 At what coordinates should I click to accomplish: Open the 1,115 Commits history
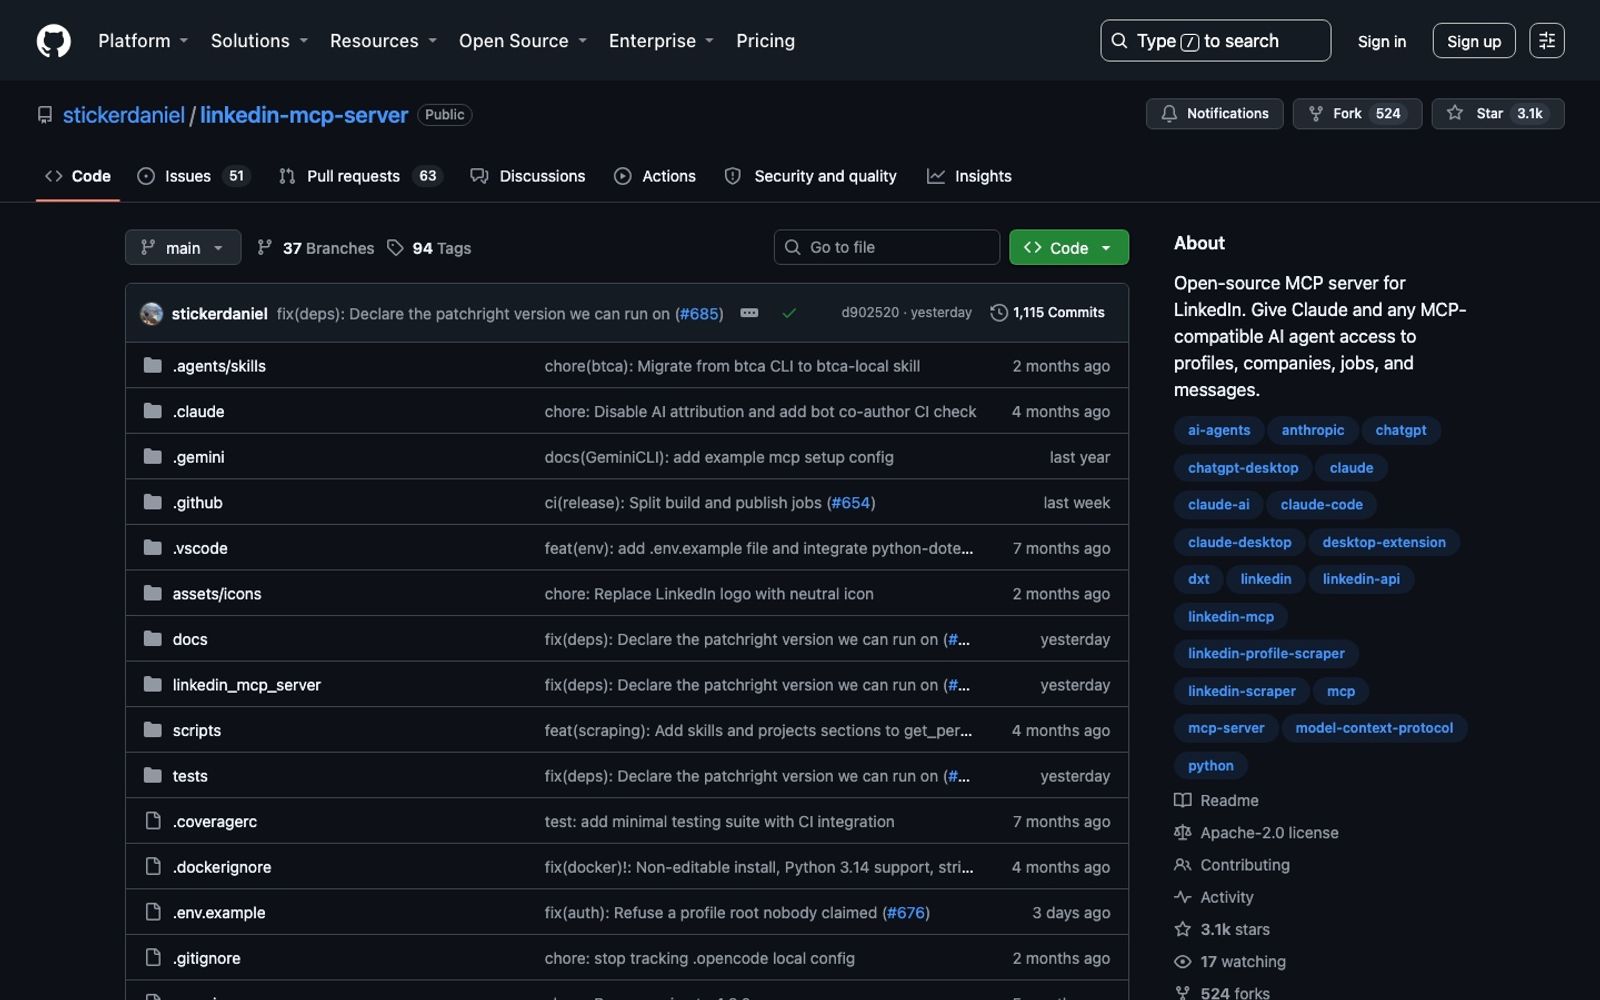pos(1047,313)
